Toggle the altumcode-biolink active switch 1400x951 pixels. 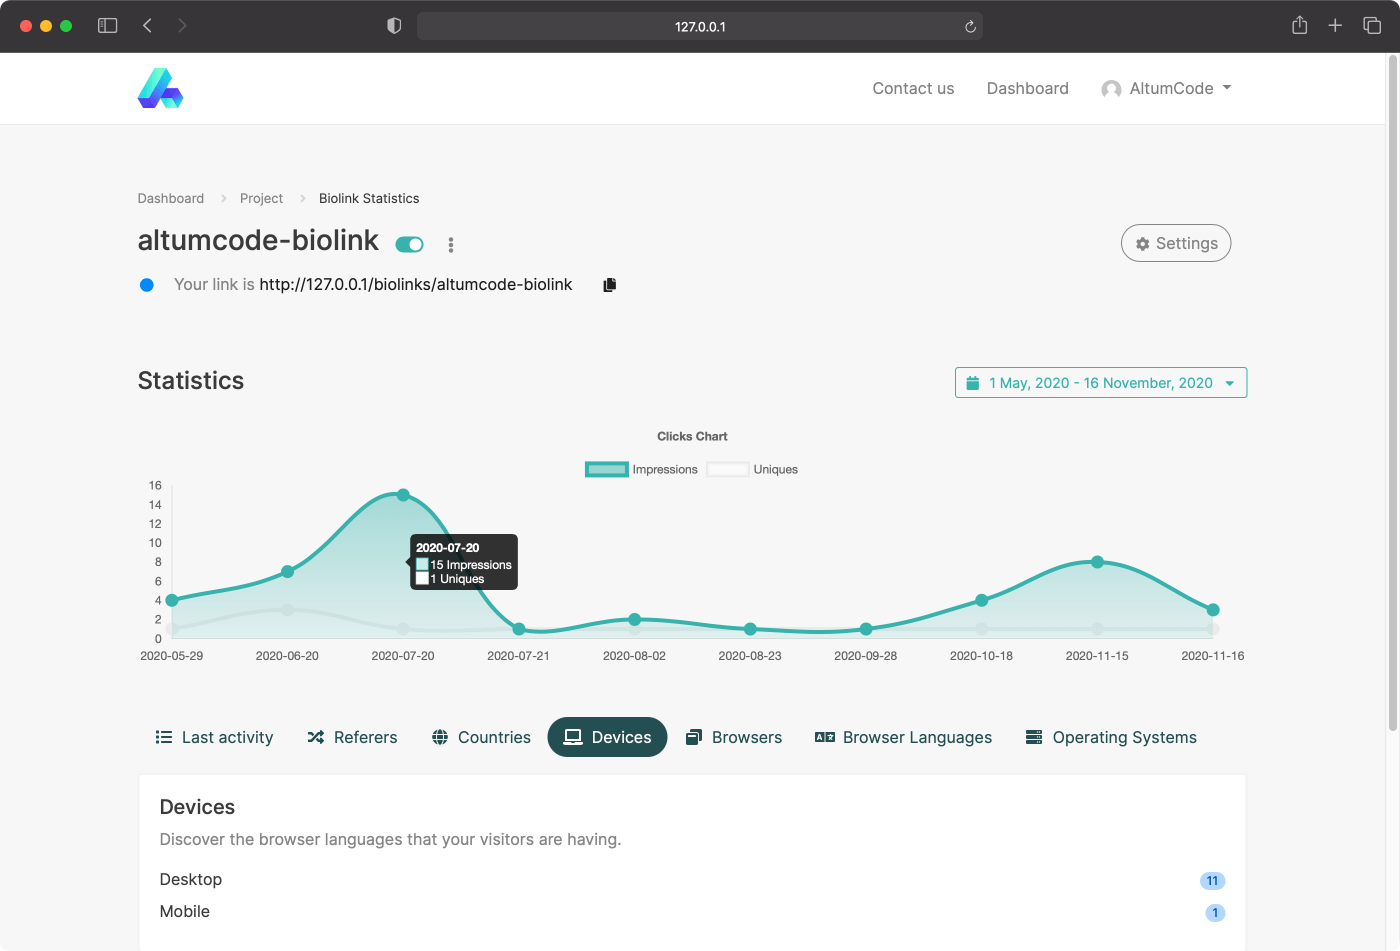coord(410,245)
